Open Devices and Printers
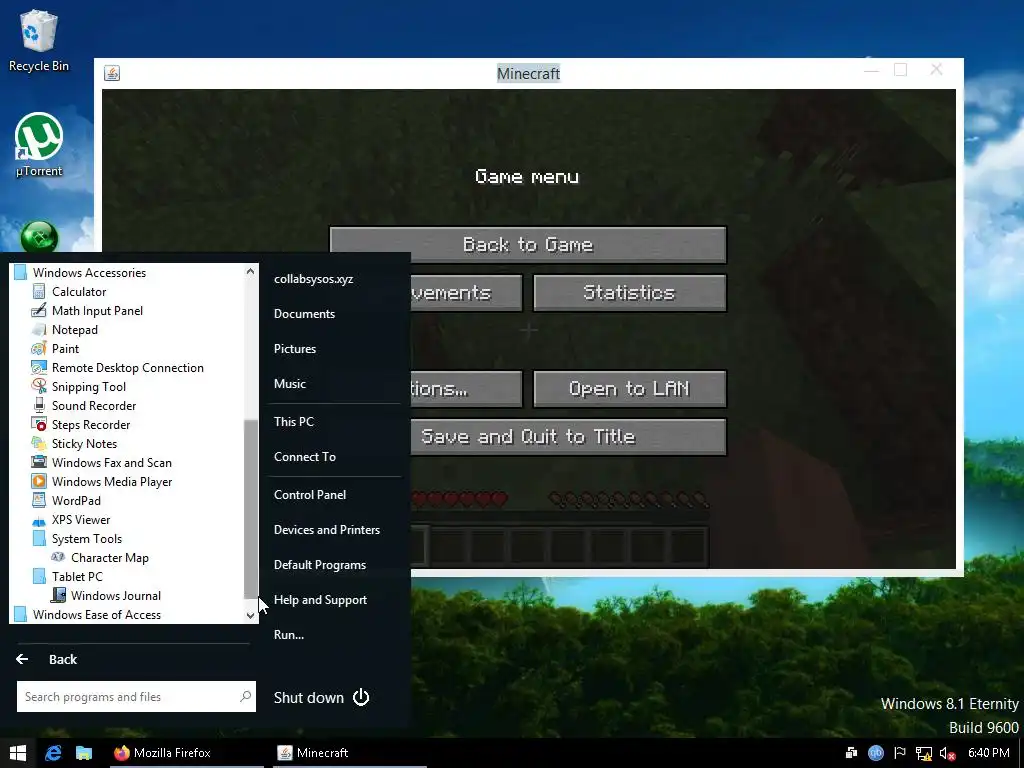The image size is (1024, 768). tap(327, 530)
